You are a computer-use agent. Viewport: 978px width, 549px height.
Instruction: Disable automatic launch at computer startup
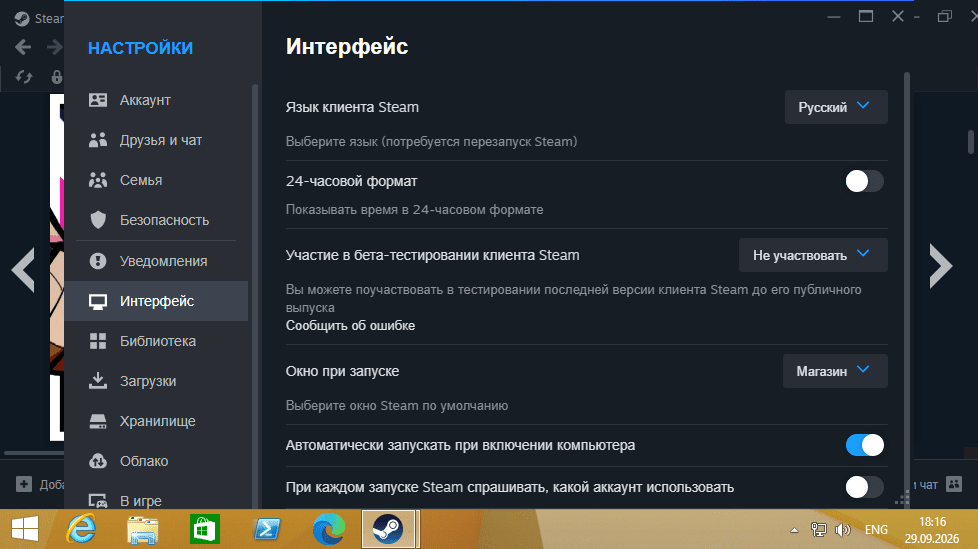point(864,445)
